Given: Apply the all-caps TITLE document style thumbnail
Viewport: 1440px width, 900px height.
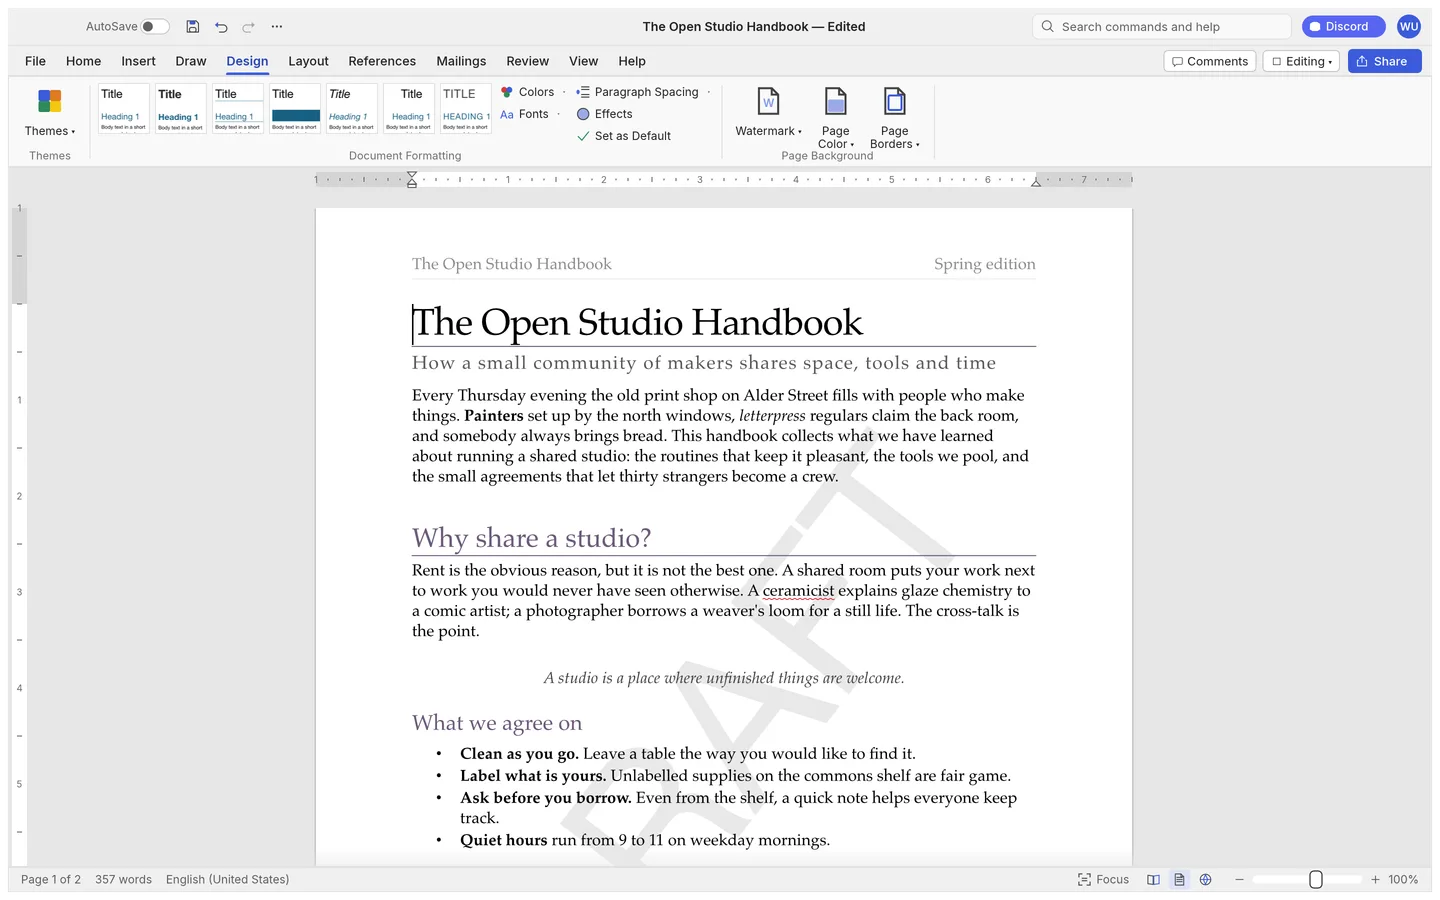Looking at the screenshot, I should tap(465, 109).
